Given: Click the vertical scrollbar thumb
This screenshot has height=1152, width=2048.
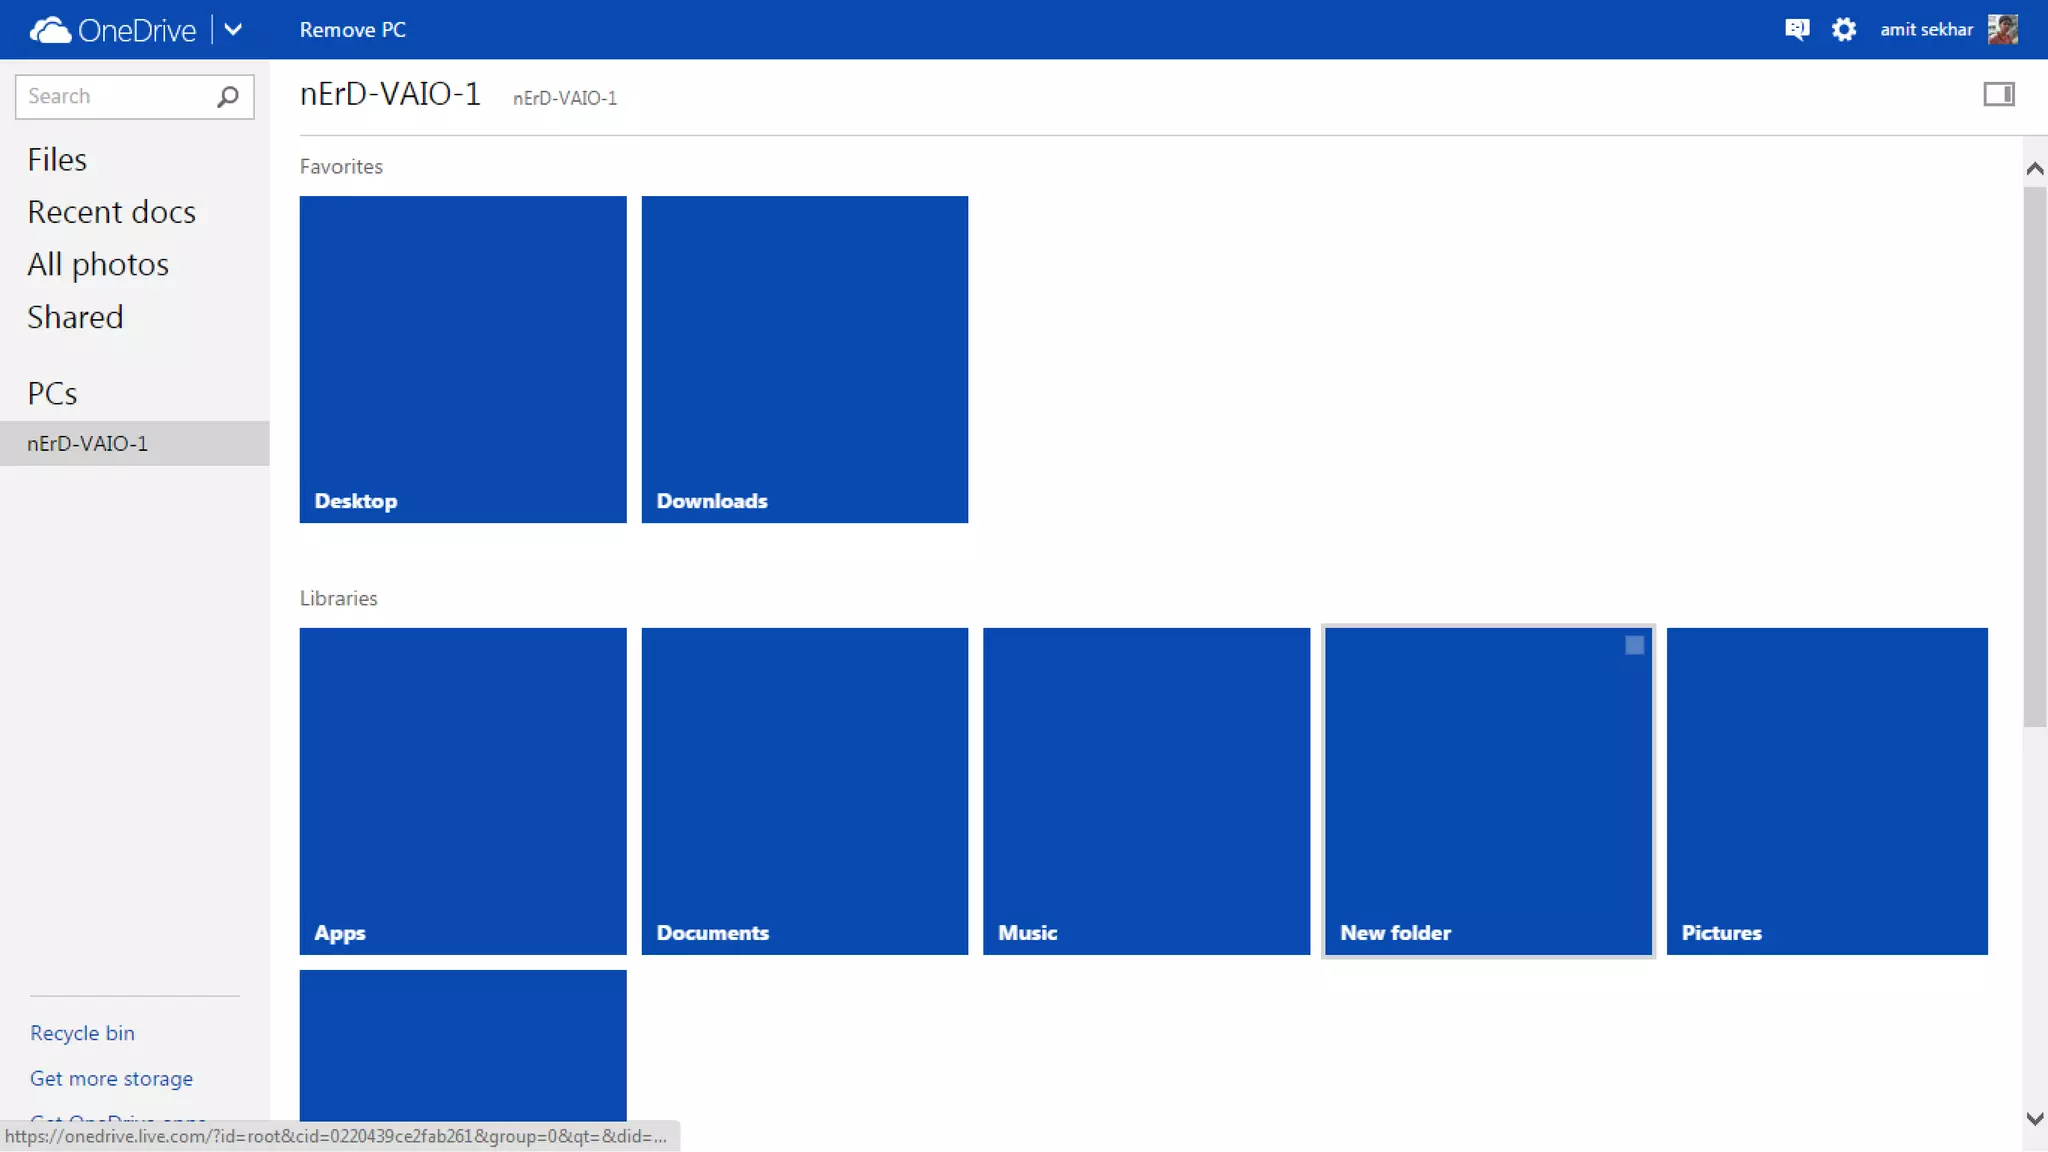Looking at the screenshot, I should pyautogui.click(x=2034, y=457).
